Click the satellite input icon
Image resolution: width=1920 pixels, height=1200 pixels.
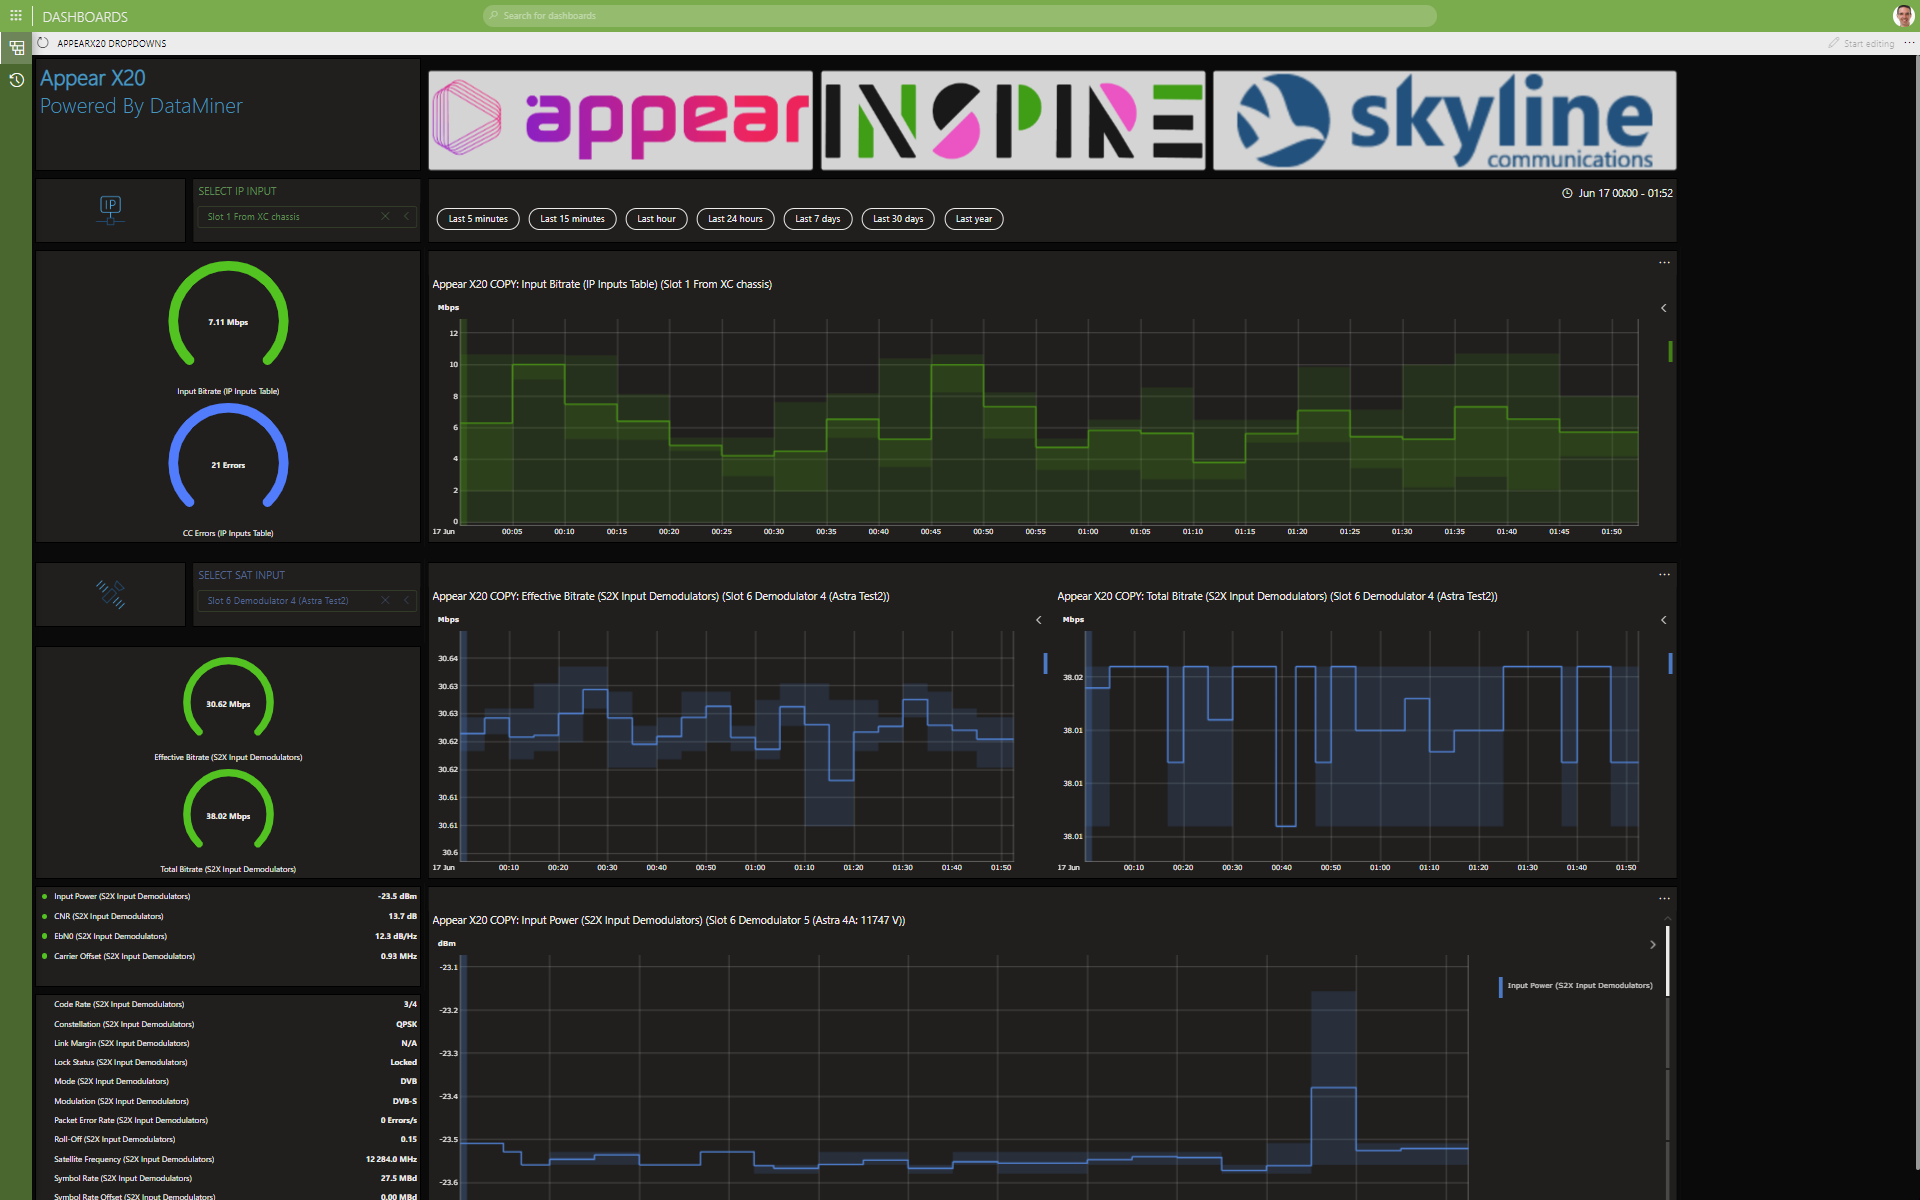(110, 594)
